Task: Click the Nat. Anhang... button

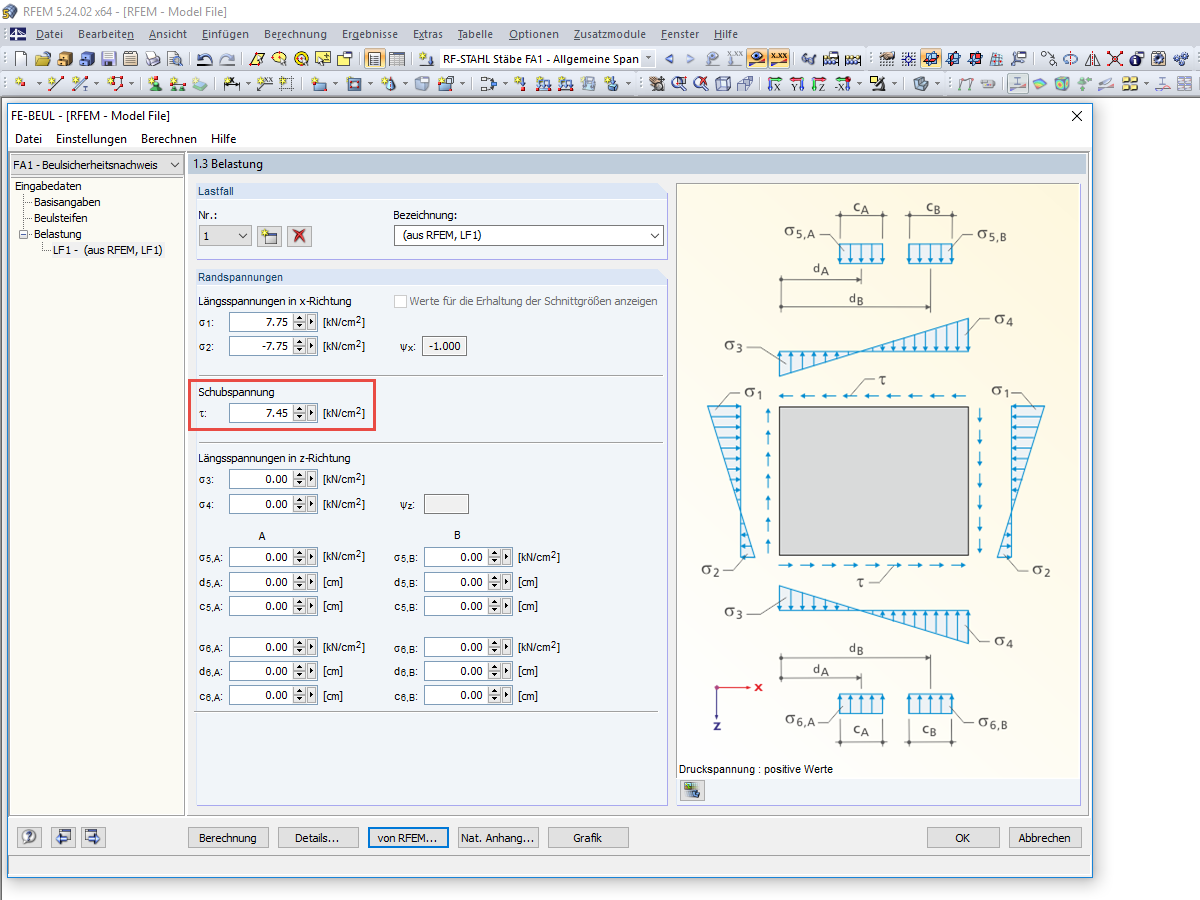Action: tap(498, 838)
